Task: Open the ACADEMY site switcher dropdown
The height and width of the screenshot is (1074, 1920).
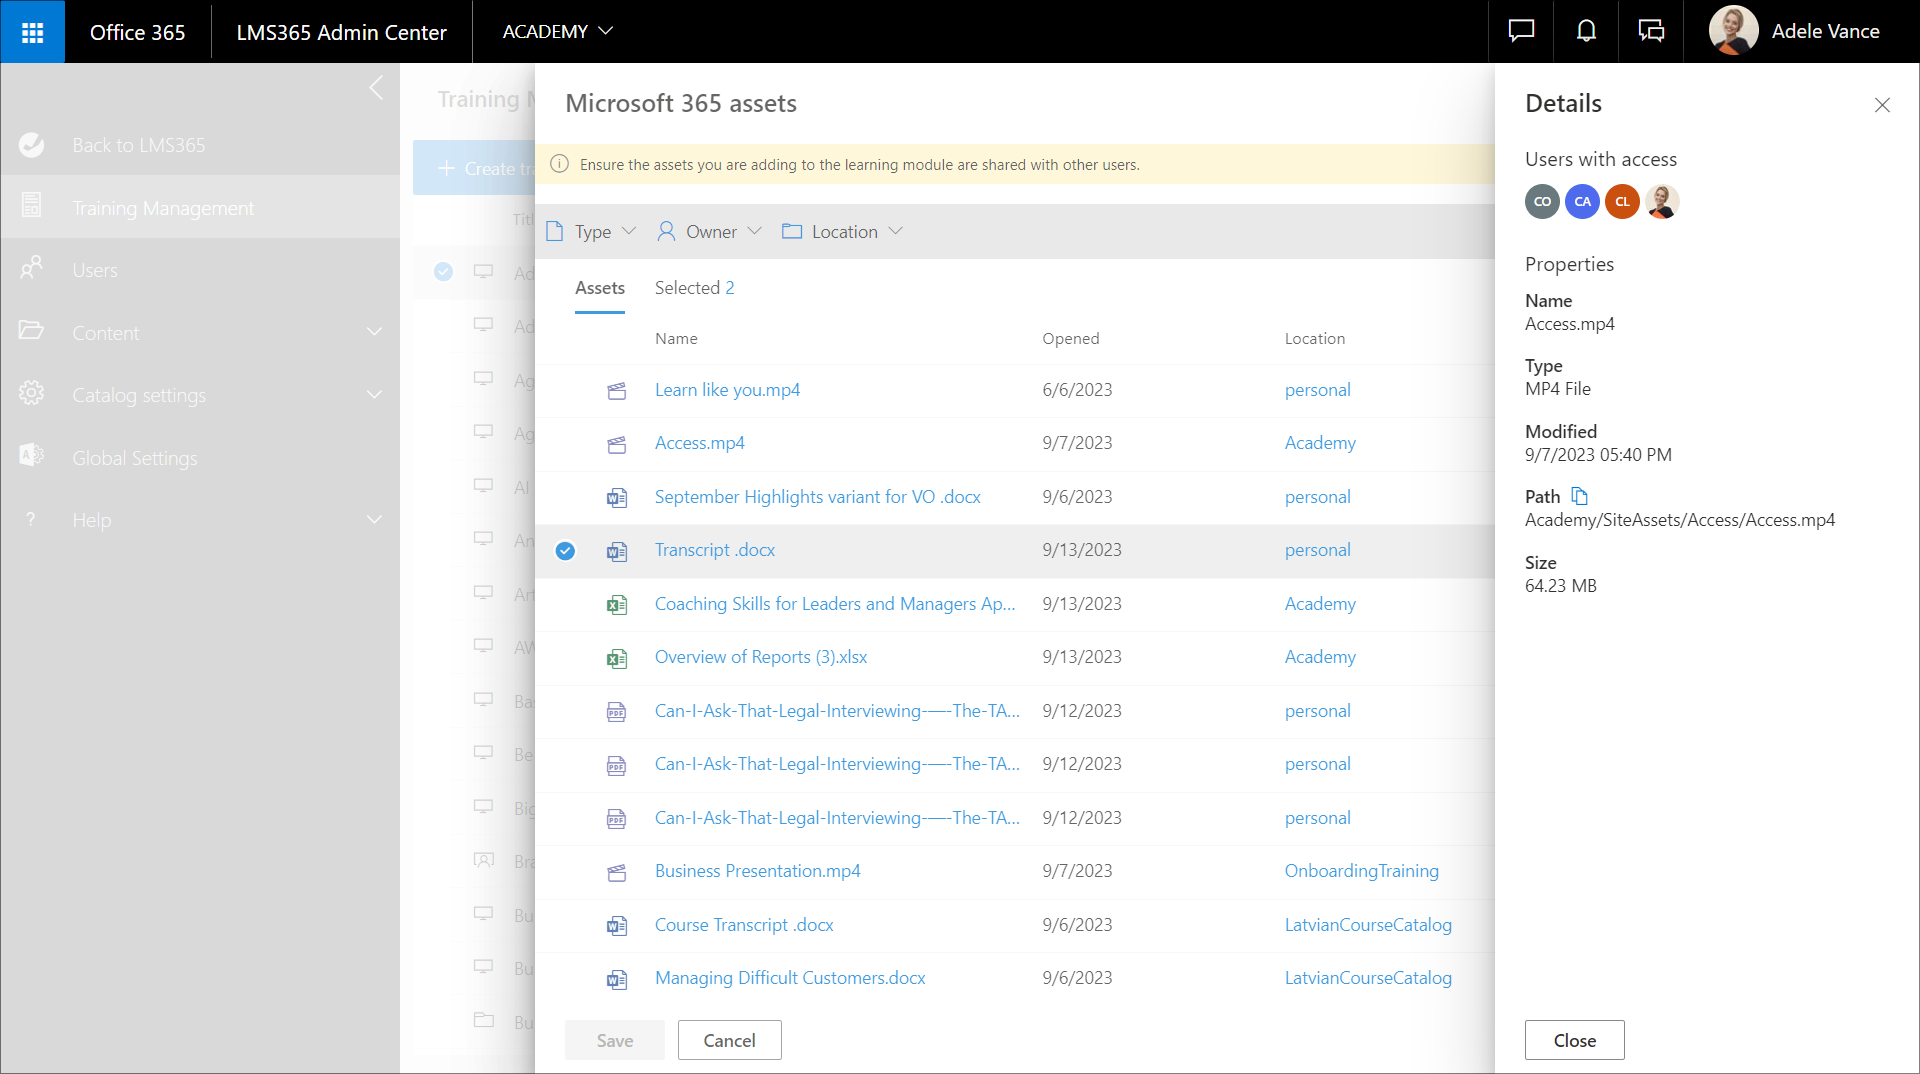Action: 557,32
